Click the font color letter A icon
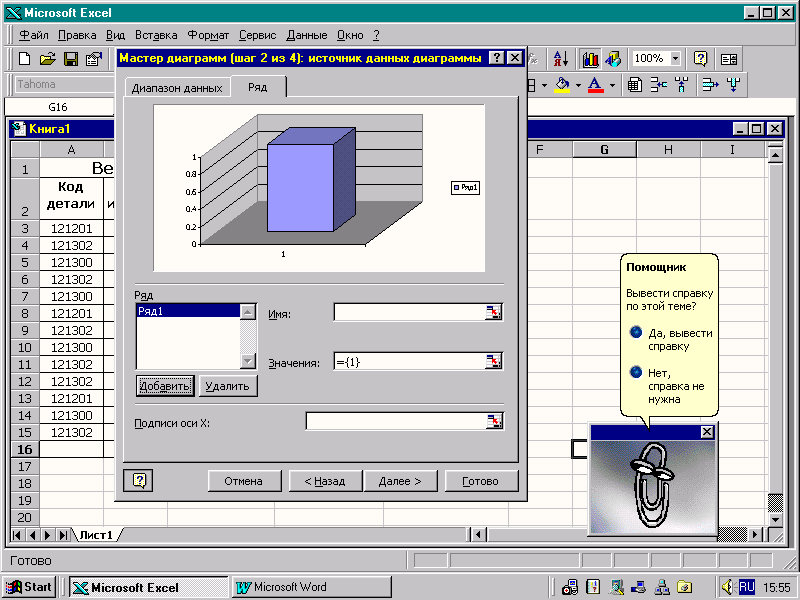 [595, 85]
